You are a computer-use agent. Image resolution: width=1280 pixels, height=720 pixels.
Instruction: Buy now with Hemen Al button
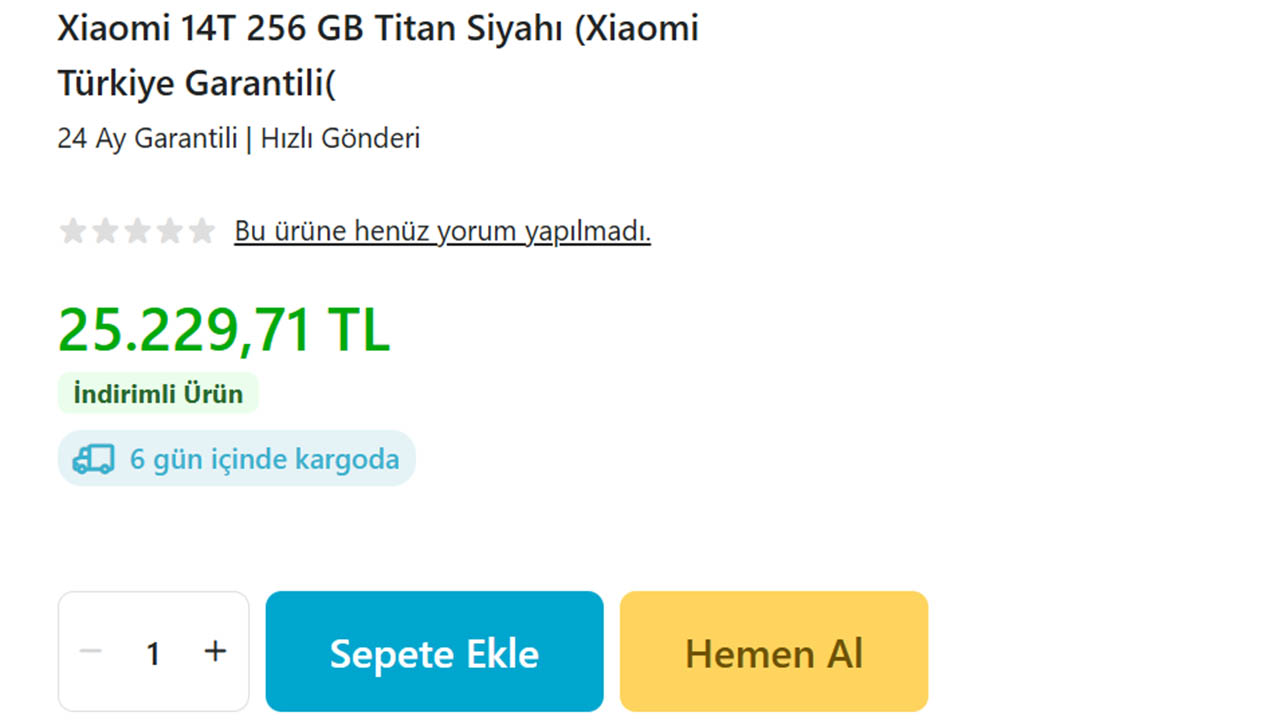[x=774, y=652]
